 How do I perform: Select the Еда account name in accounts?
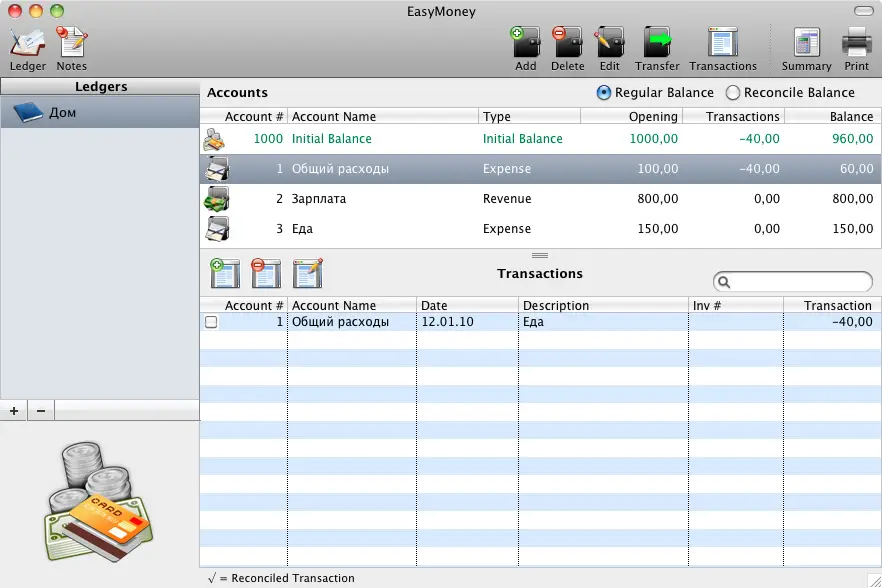[302, 229]
